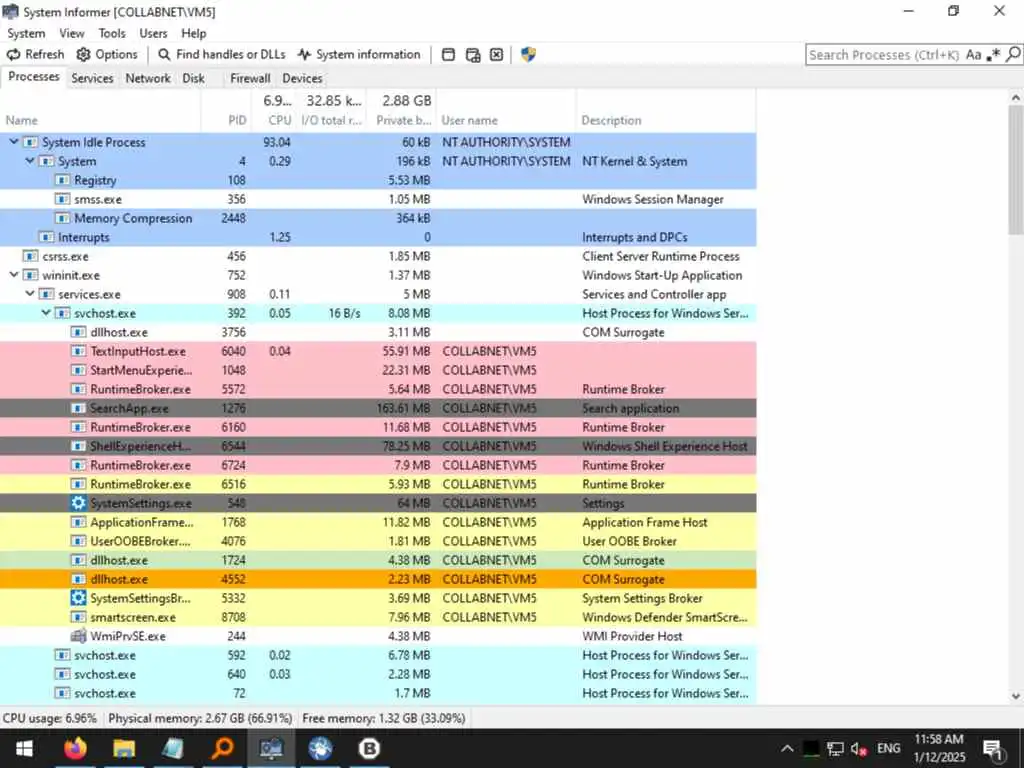Select the Processes tab
Image resolution: width=1024 pixels, height=768 pixels.
(33, 77)
